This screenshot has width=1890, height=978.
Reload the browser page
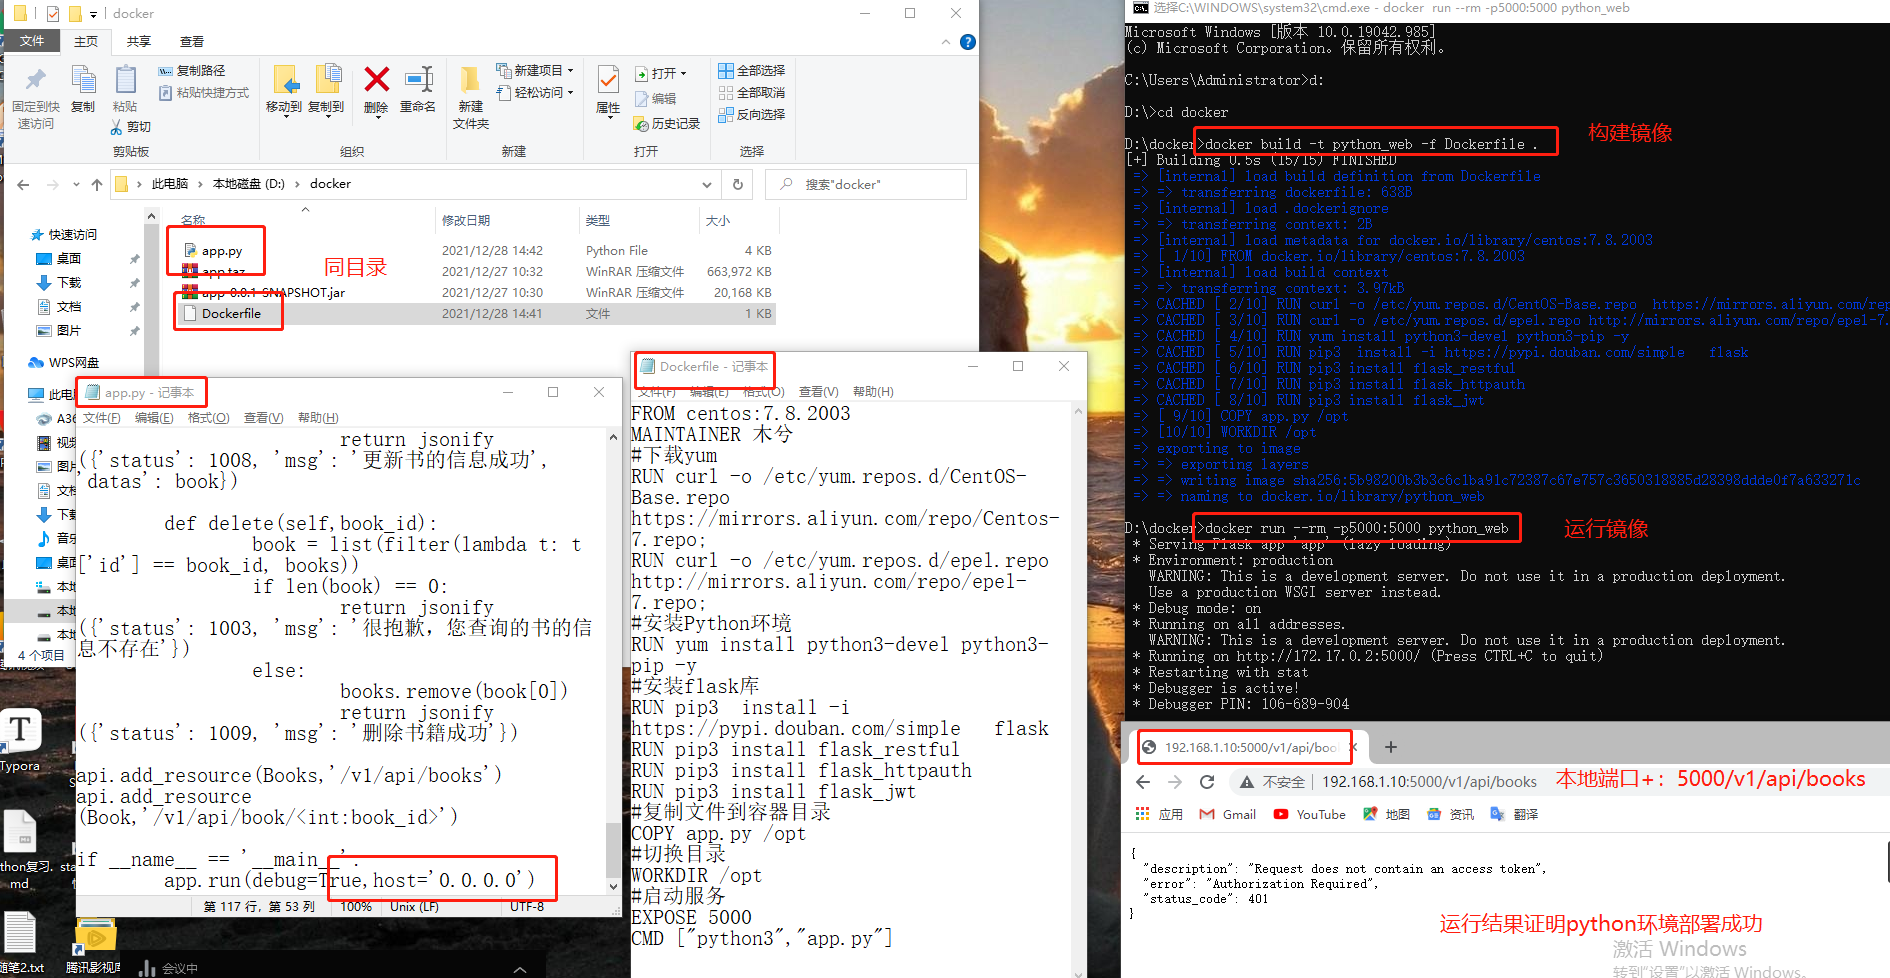1207,782
